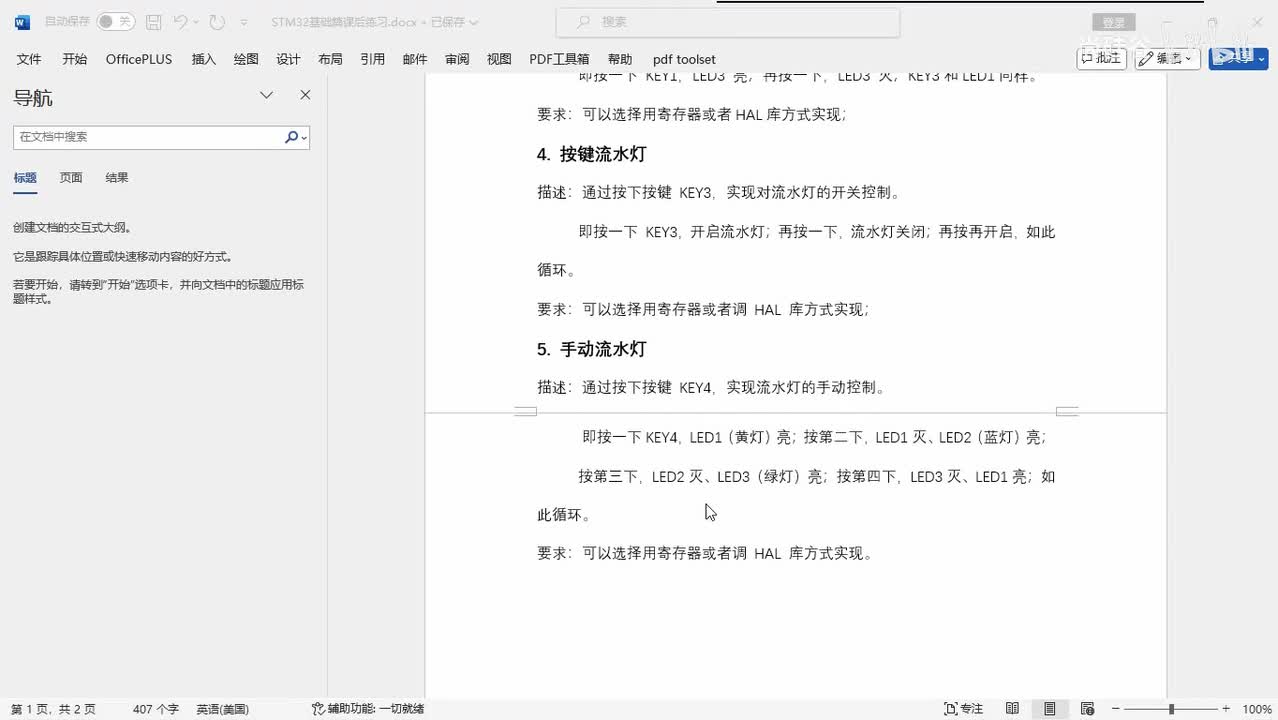
Task: Click the text 描述：通过按下按键 KEY4
Action: pyautogui.click(x=625, y=388)
